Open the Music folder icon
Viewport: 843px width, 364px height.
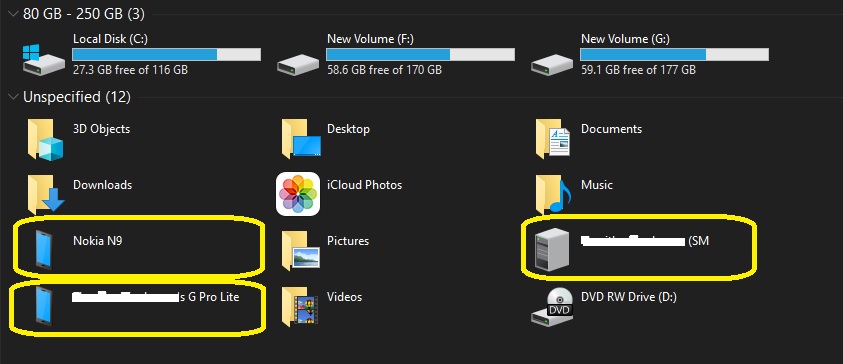point(553,194)
